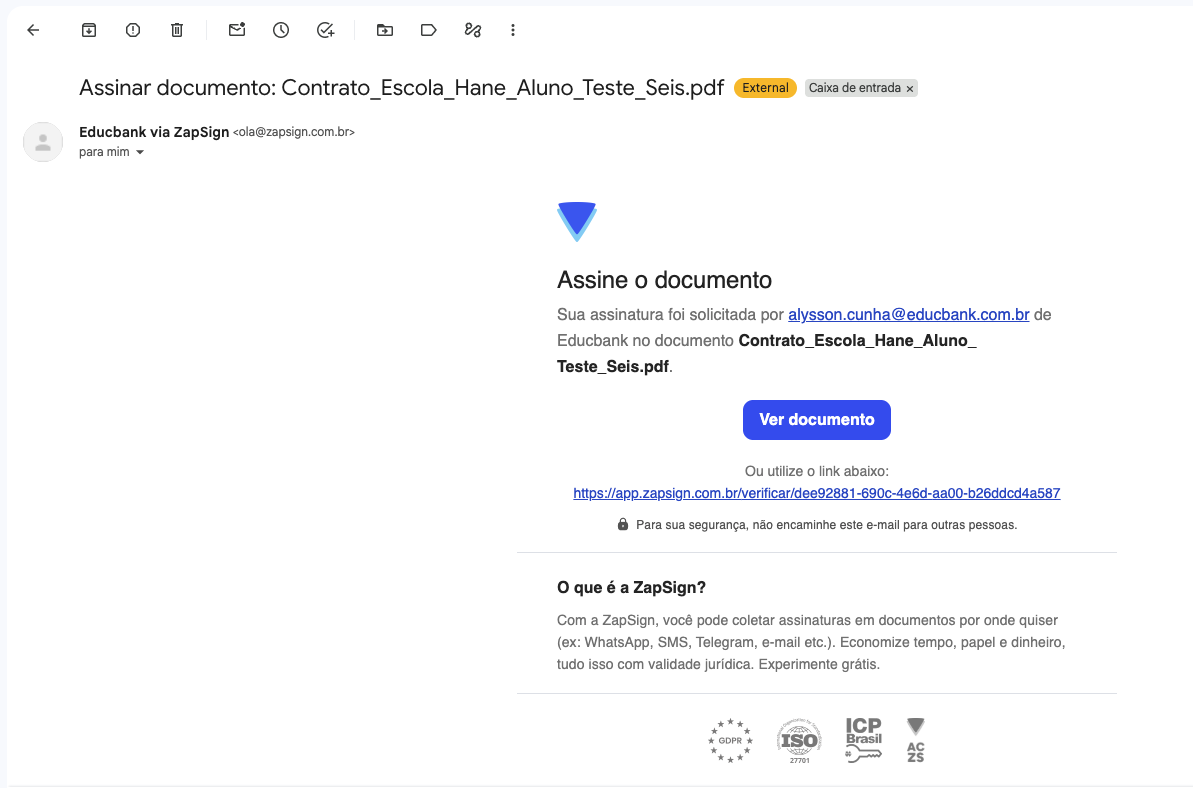Click bold document name Contrato_Escola_Hane_Aluno_
The height and width of the screenshot is (788, 1193).
point(857,340)
